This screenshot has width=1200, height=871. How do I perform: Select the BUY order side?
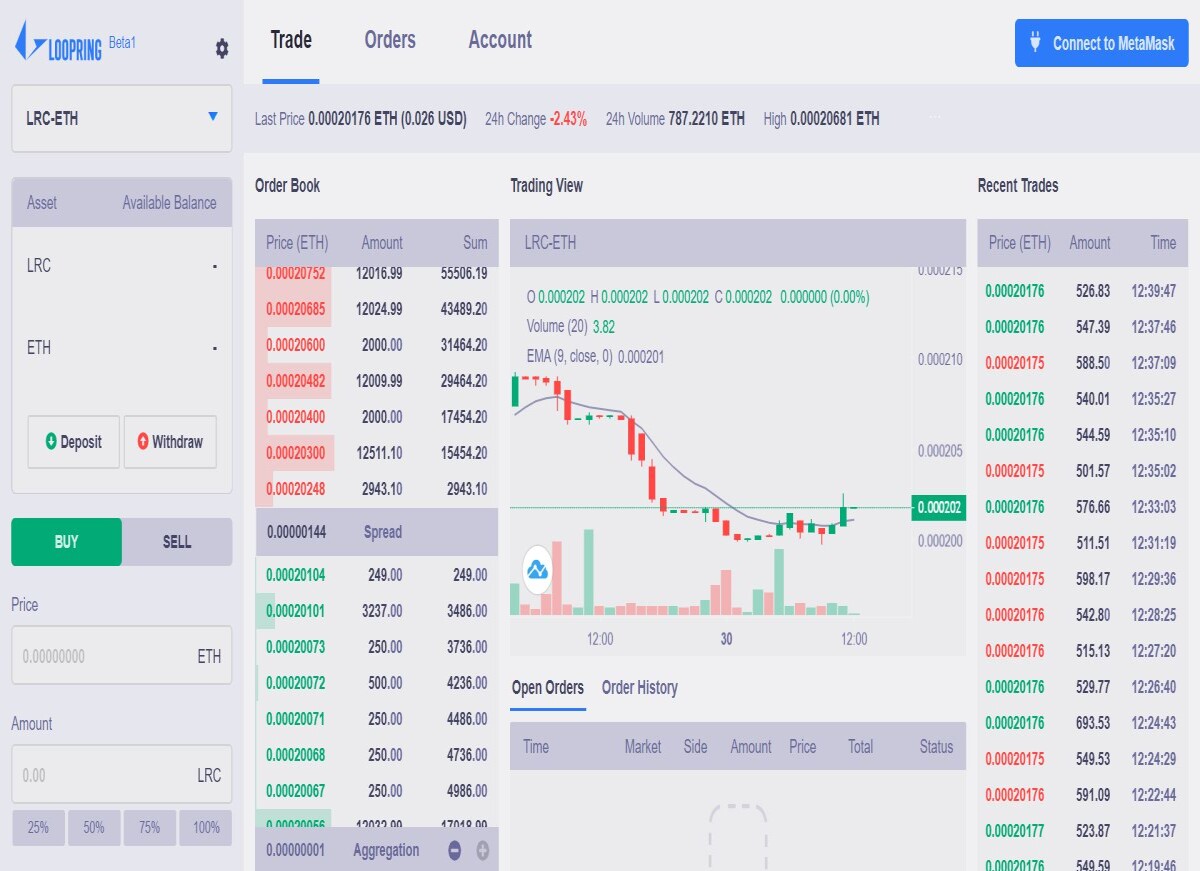click(x=66, y=542)
